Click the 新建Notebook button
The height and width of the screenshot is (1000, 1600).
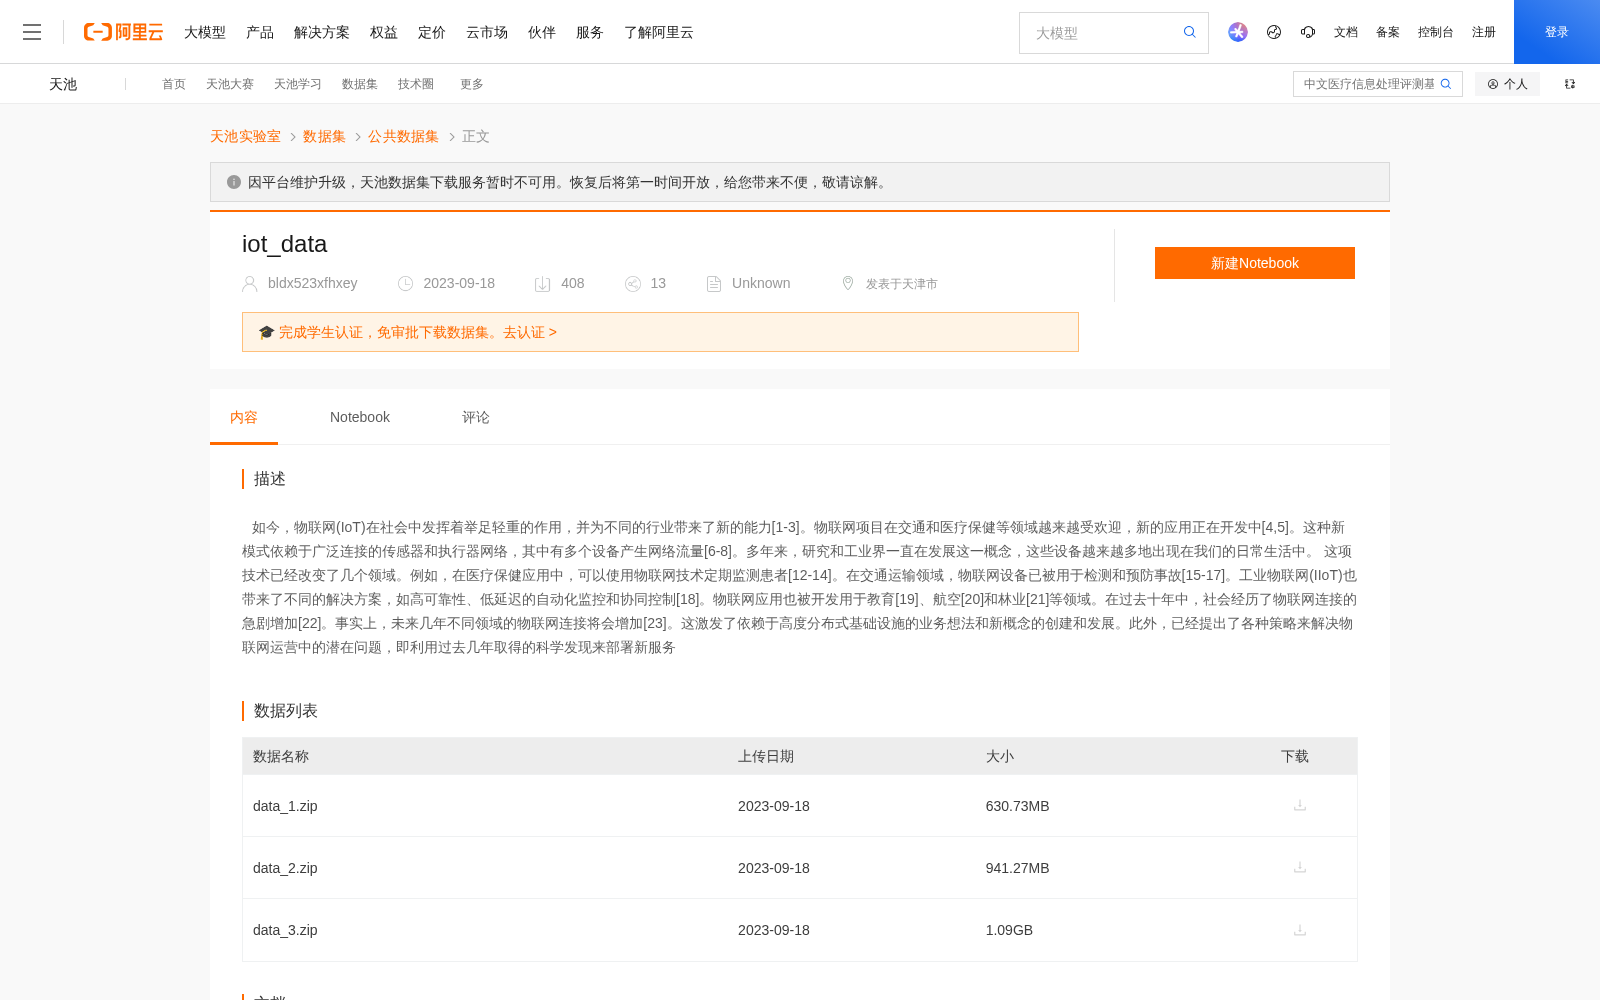point(1255,263)
